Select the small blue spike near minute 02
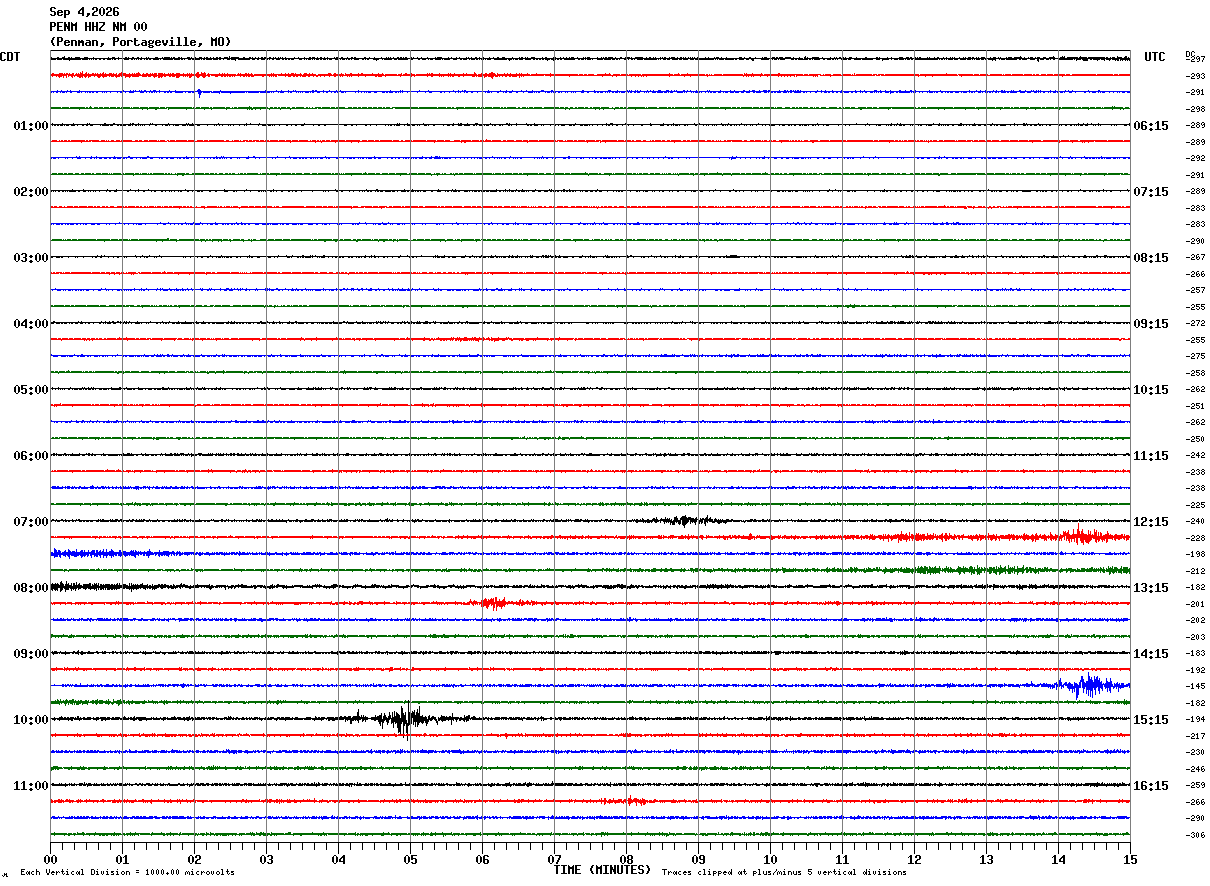 pos(199,93)
